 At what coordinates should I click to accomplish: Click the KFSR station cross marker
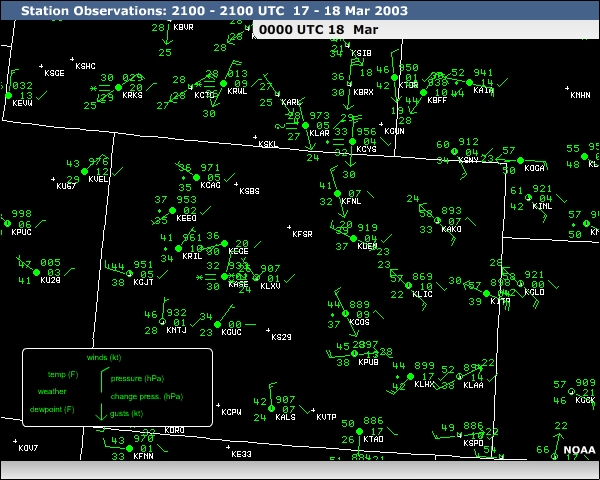[x=289, y=227]
